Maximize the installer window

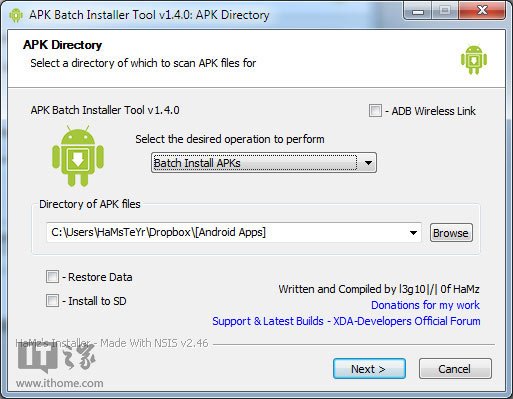click(x=445, y=12)
